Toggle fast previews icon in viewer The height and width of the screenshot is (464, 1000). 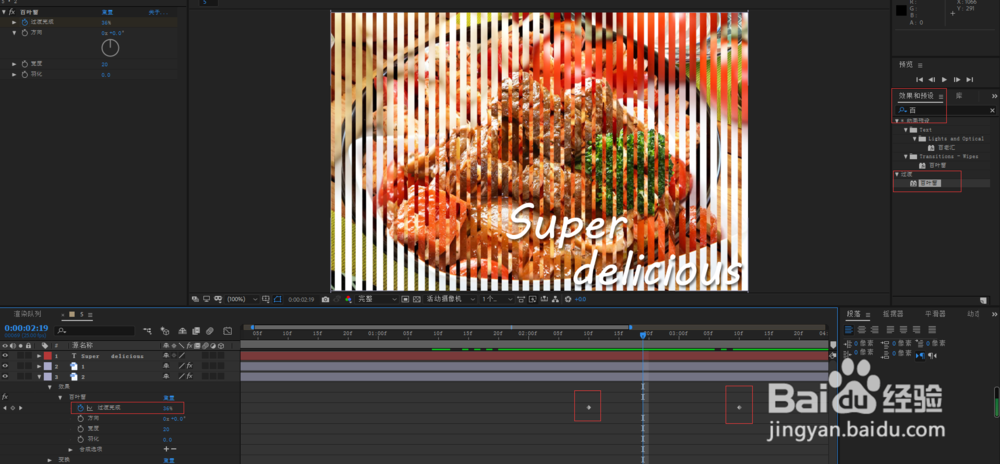point(532,299)
